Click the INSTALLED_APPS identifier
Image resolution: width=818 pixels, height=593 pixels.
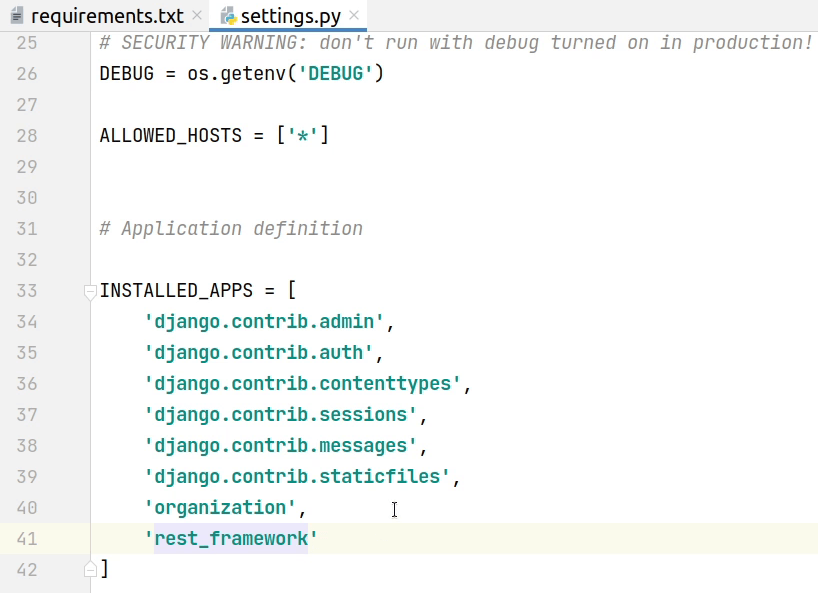tap(176, 291)
